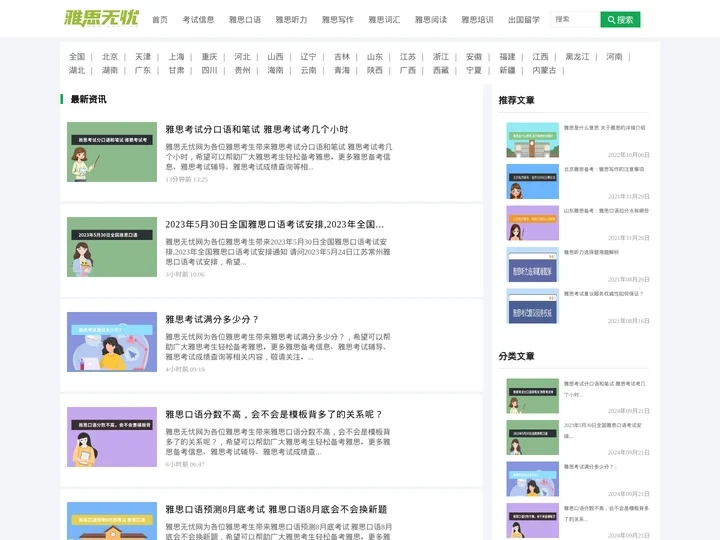Open recommended article 雅思听力选择题库题解析

tap(591, 252)
